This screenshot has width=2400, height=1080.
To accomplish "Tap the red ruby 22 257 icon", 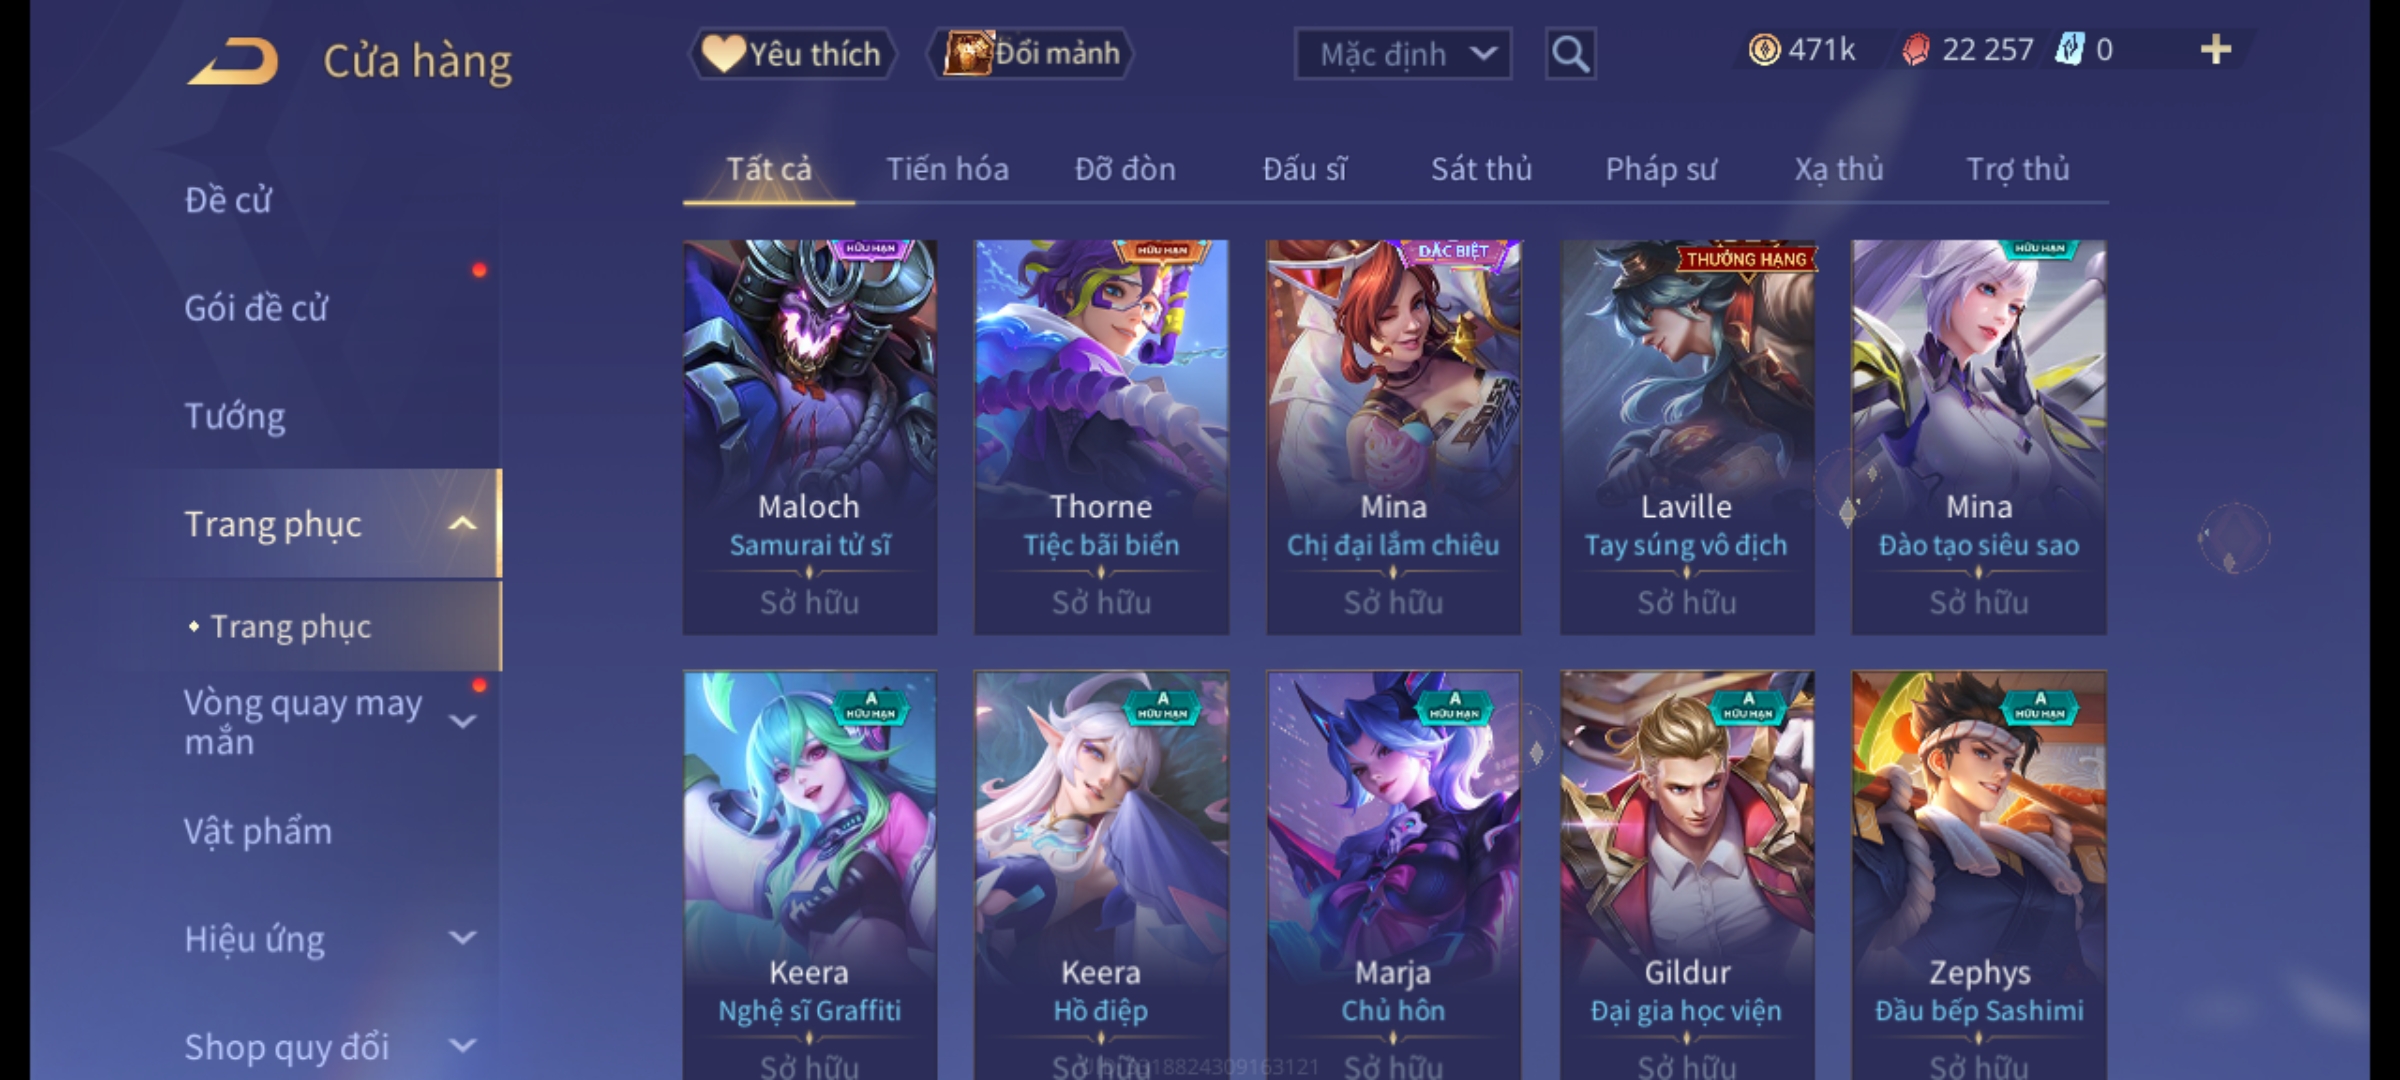I will tap(1916, 50).
